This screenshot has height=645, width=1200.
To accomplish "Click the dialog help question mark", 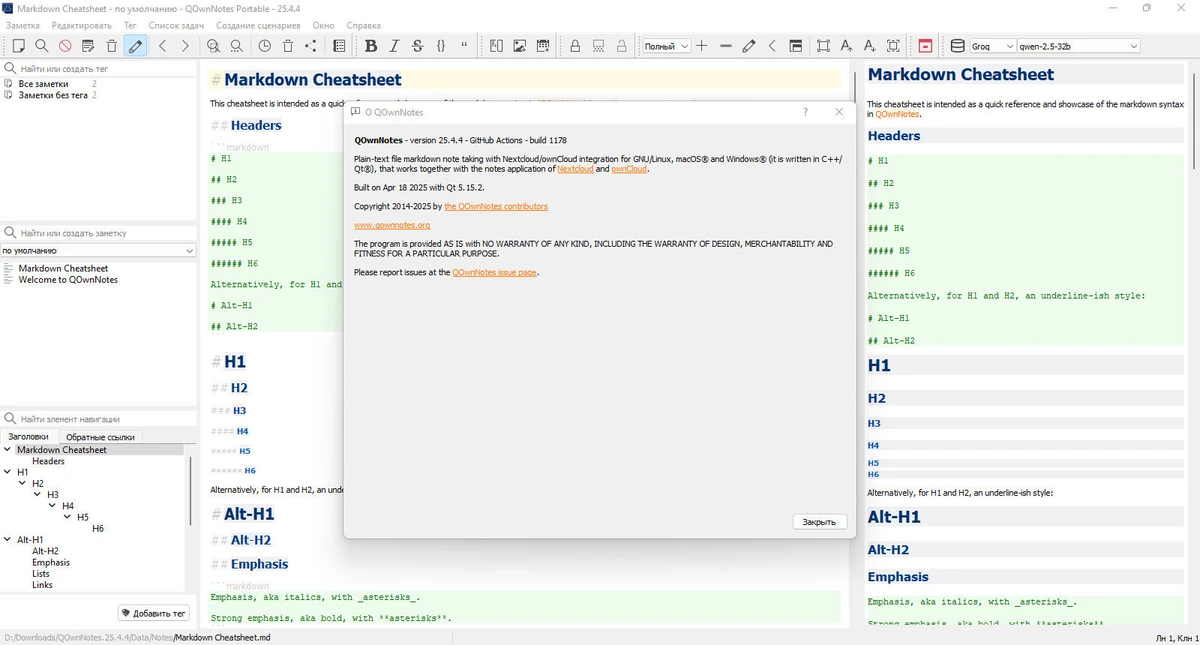I will pyautogui.click(x=805, y=112).
